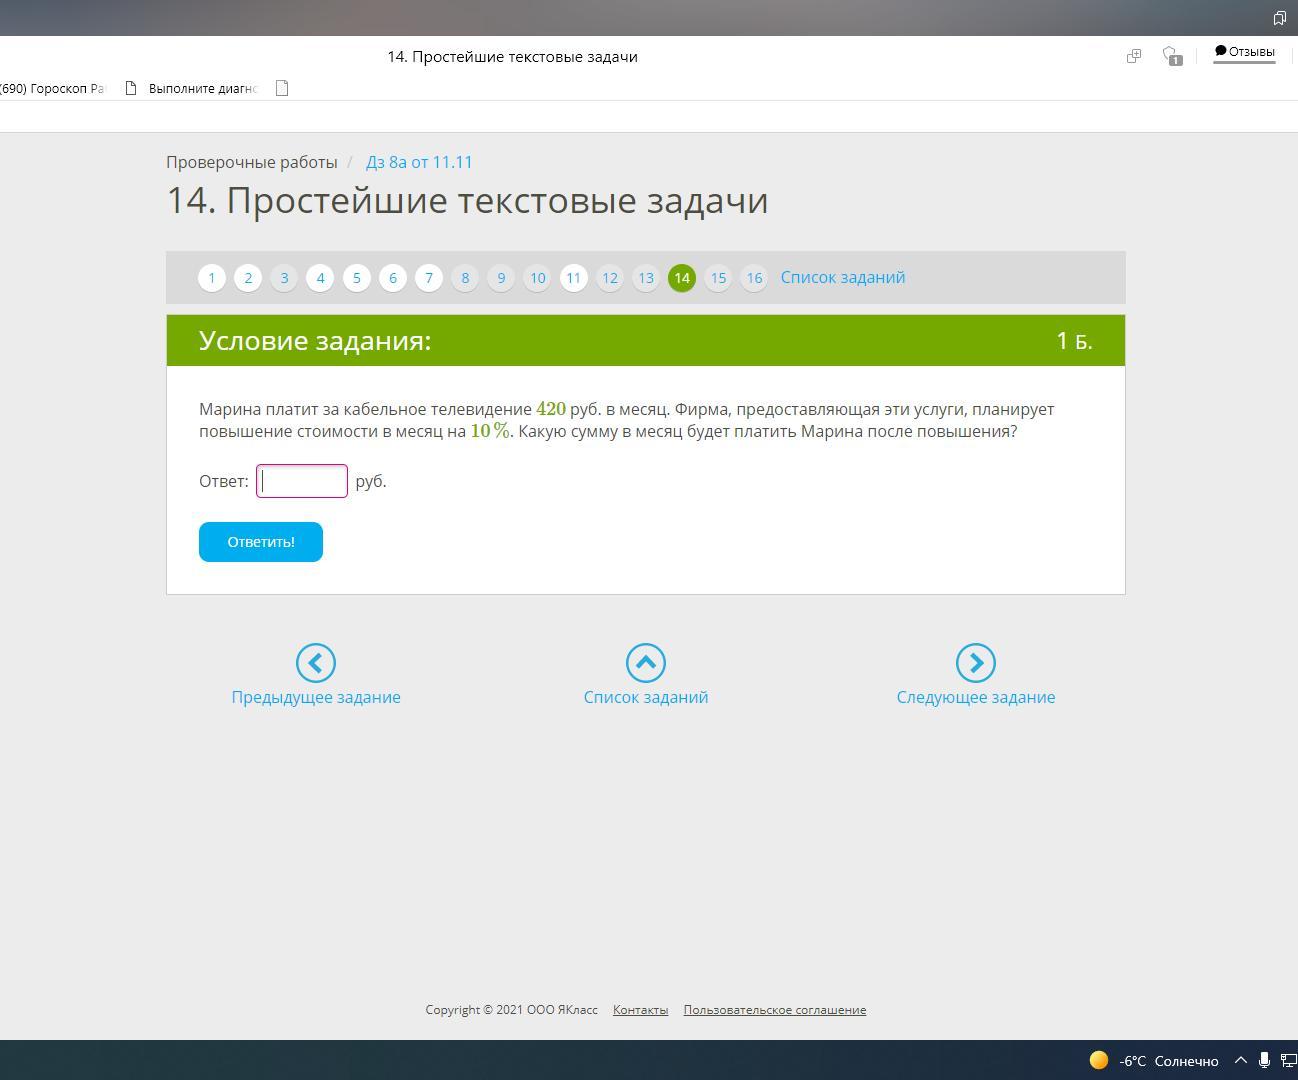Click the microphone icon in system tray
Viewport: 1298px width, 1080px height.
pos(1264,1061)
